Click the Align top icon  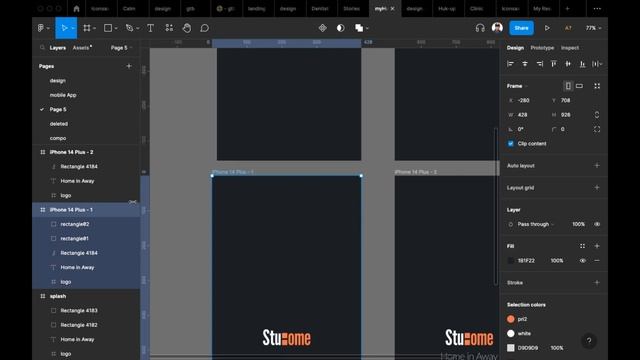click(553, 64)
